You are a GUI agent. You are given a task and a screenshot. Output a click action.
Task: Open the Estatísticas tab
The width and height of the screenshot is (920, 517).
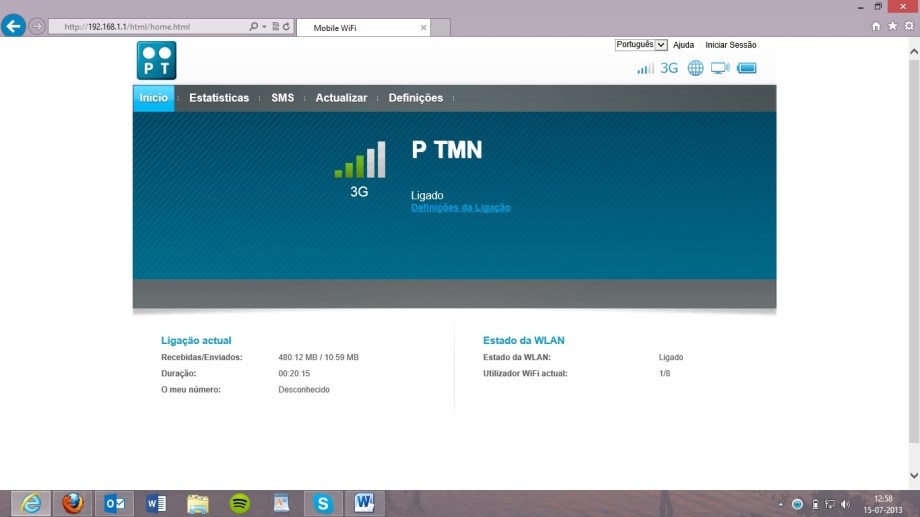[x=219, y=98]
